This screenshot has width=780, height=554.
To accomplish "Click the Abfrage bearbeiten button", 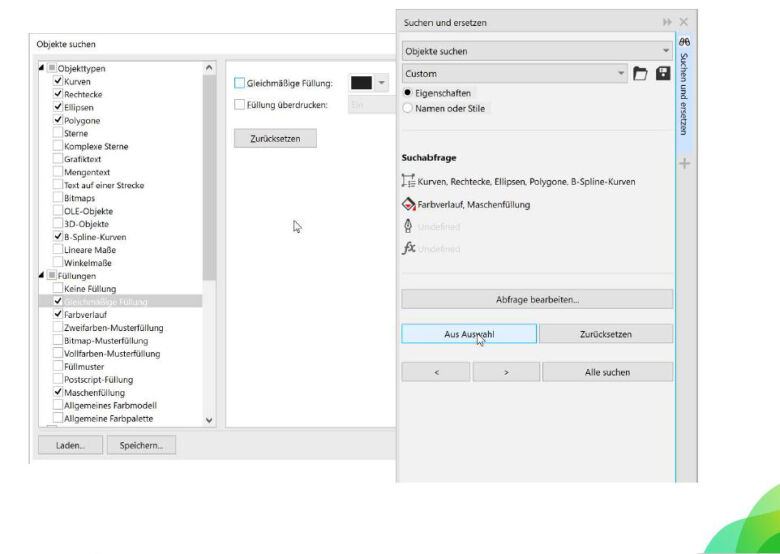I will [537, 299].
